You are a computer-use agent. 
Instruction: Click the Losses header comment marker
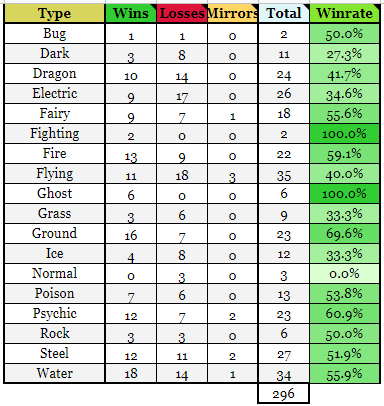[204, 7]
